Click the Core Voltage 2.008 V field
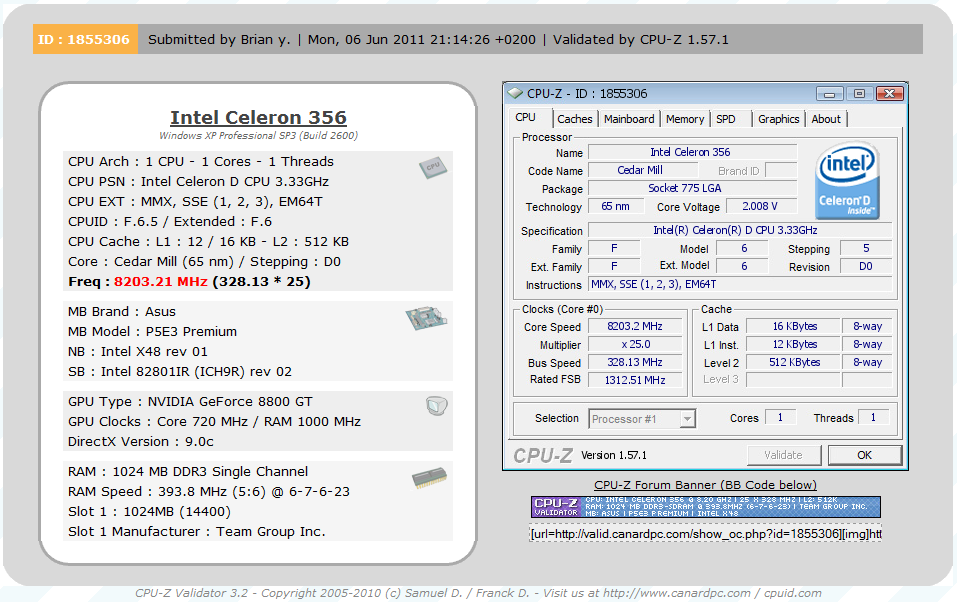 [760, 206]
